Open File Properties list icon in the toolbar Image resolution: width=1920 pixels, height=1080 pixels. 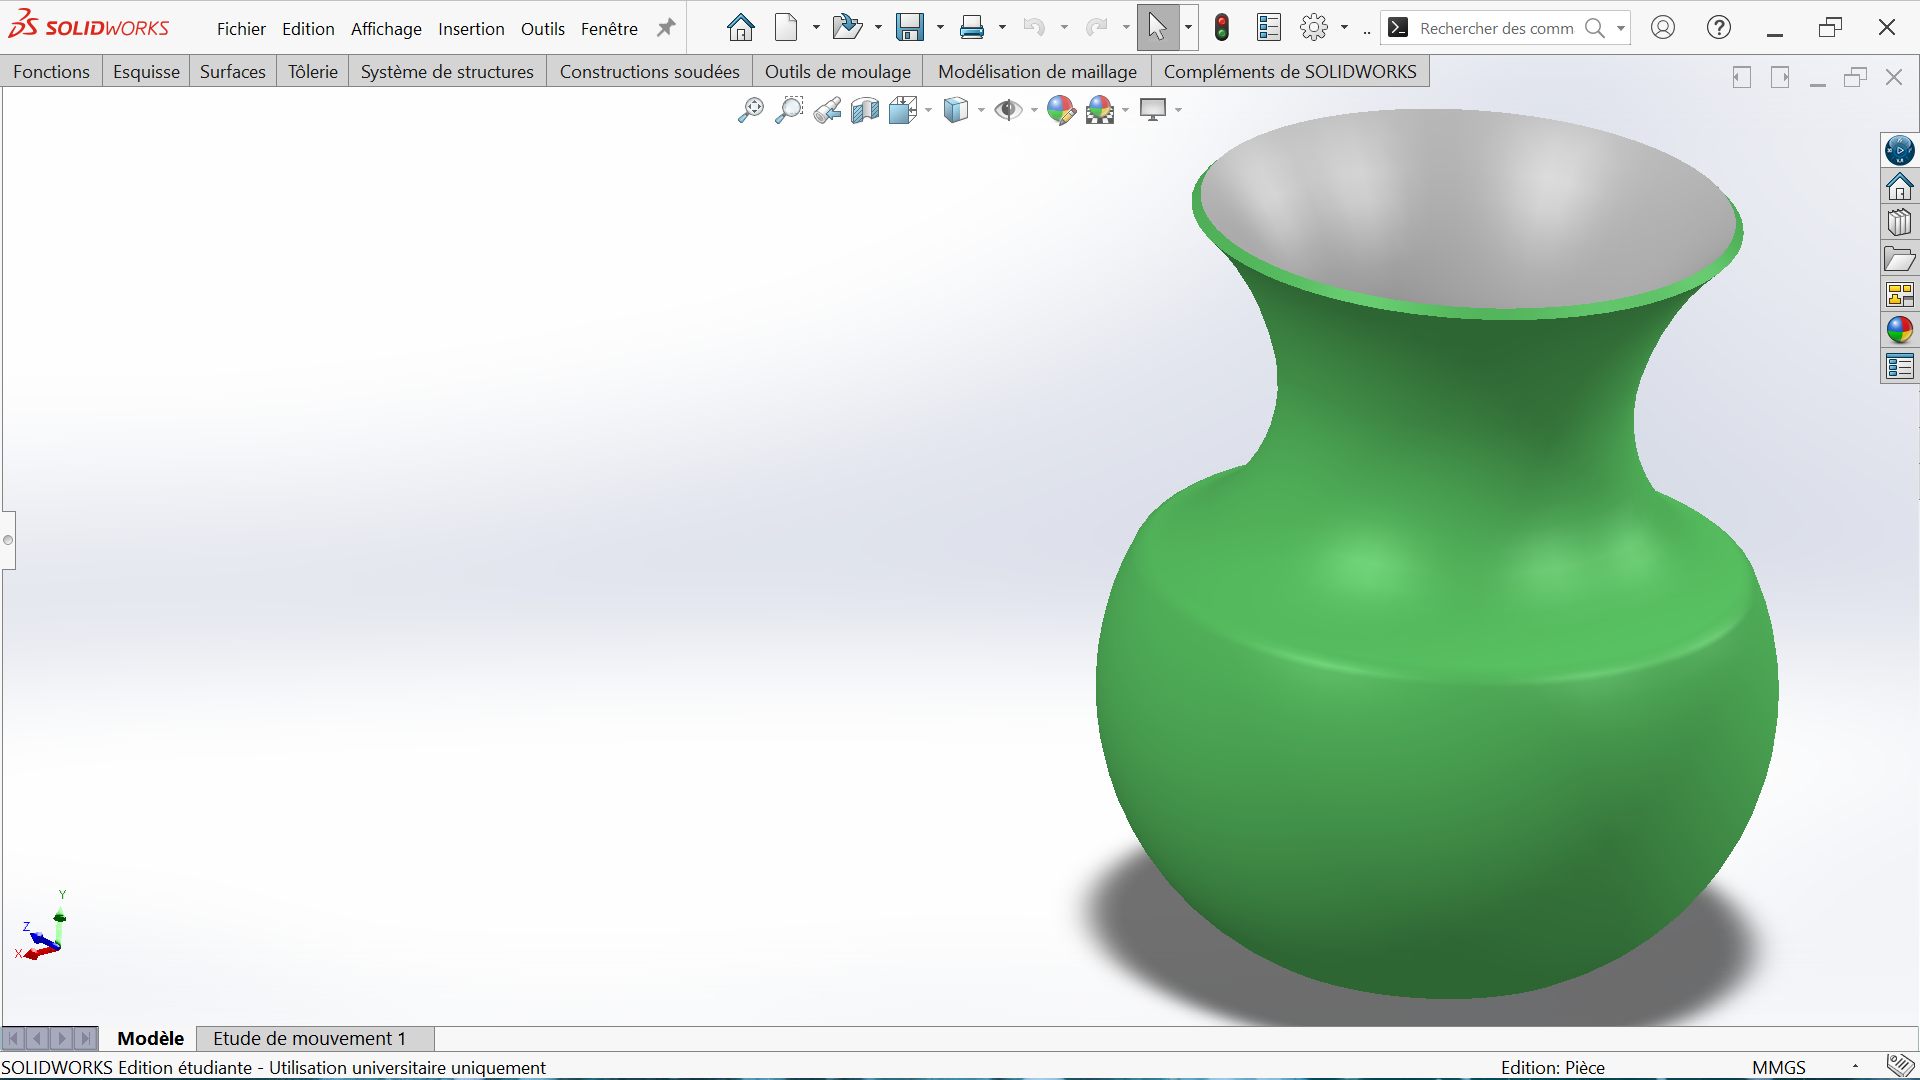click(1268, 28)
